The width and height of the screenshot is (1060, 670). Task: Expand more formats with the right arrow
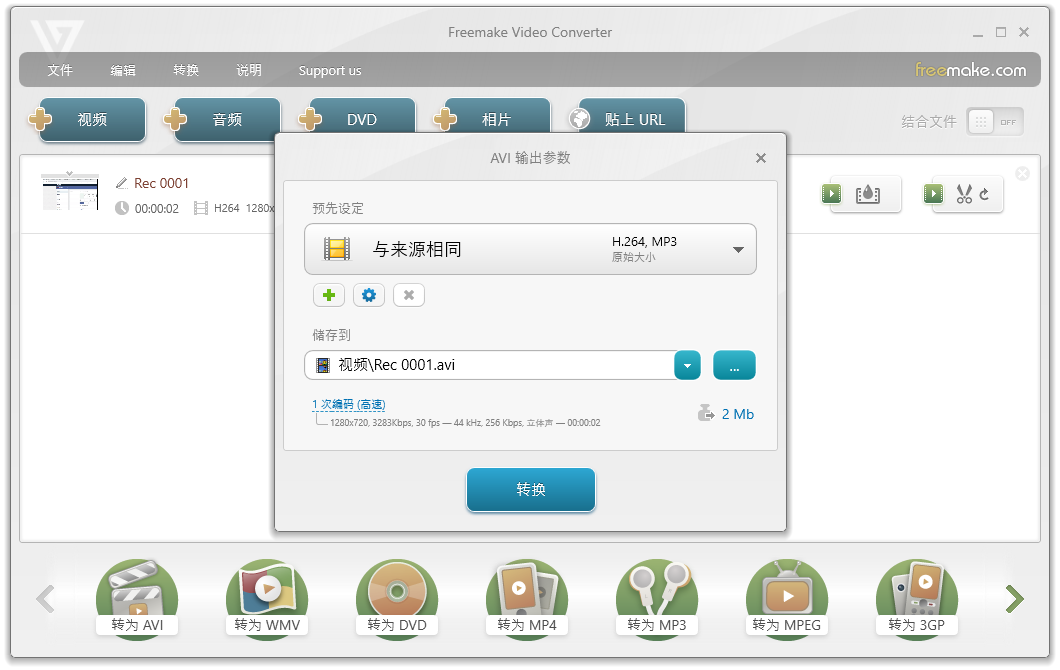[1014, 598]
